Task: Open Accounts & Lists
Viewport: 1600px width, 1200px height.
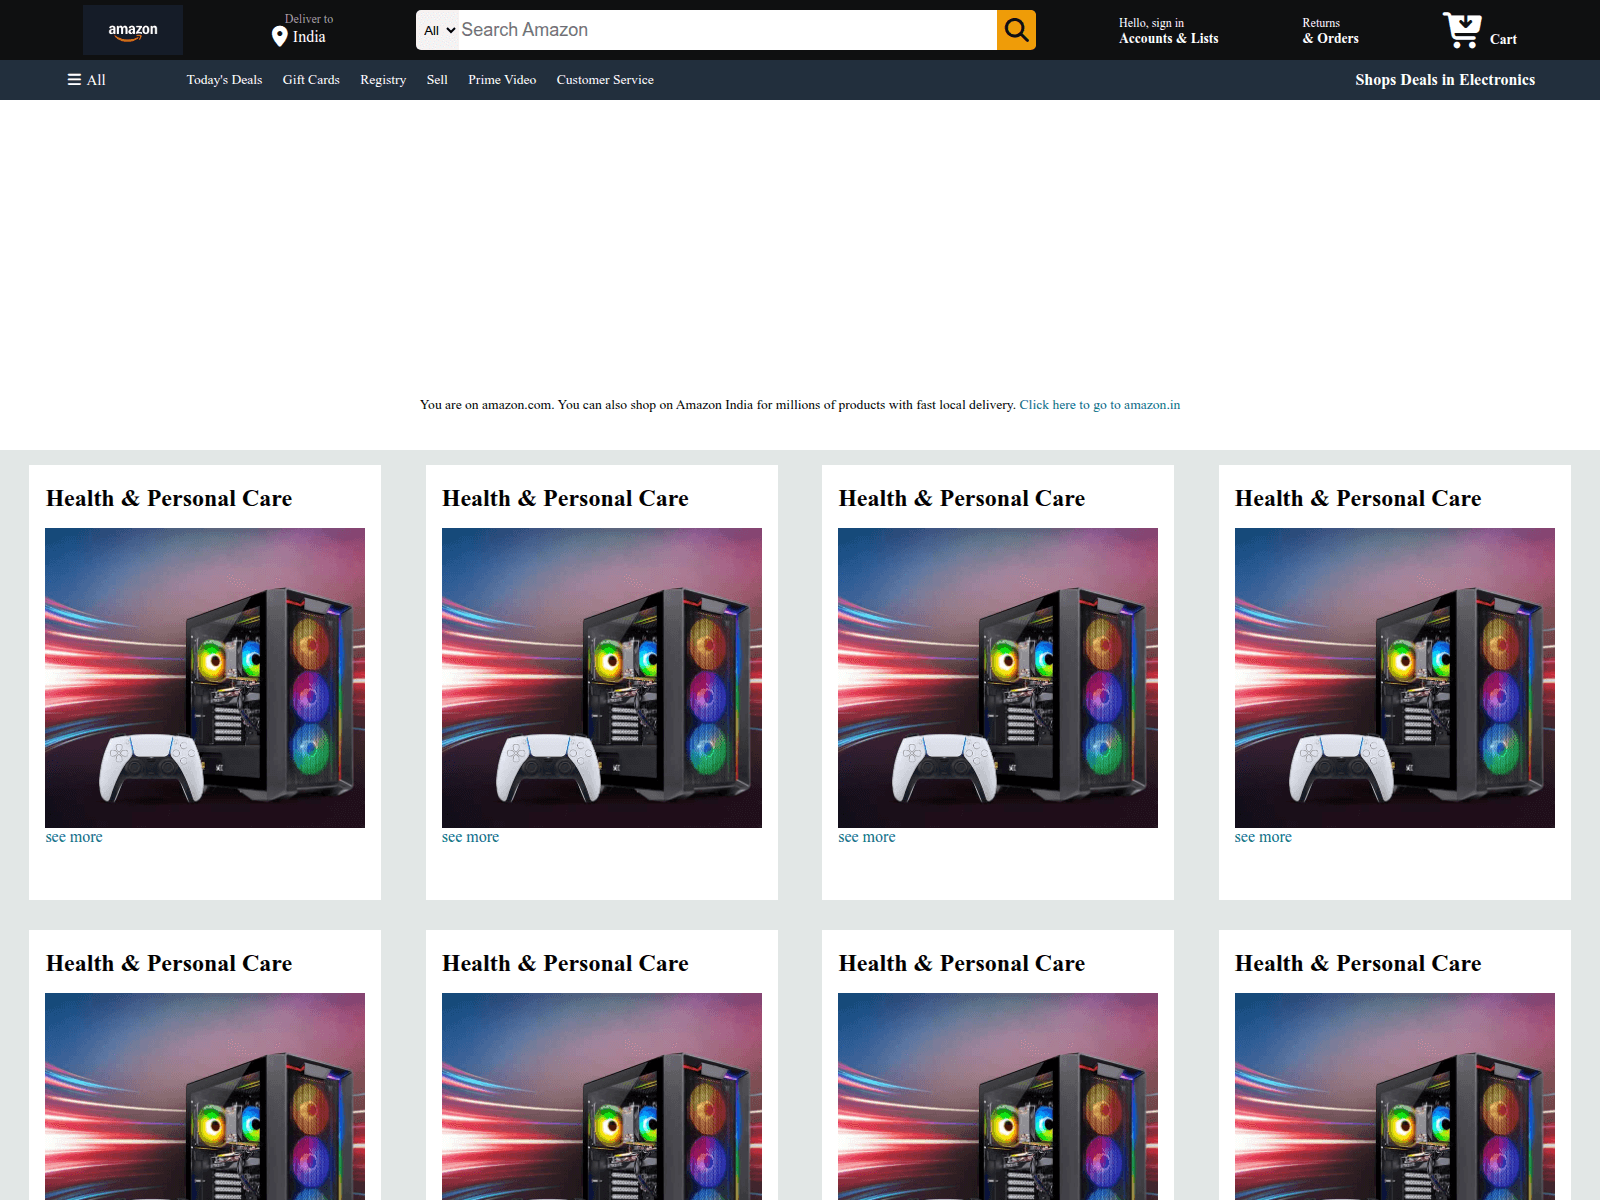Action: pyautogui.click(x=1168, y=31)
